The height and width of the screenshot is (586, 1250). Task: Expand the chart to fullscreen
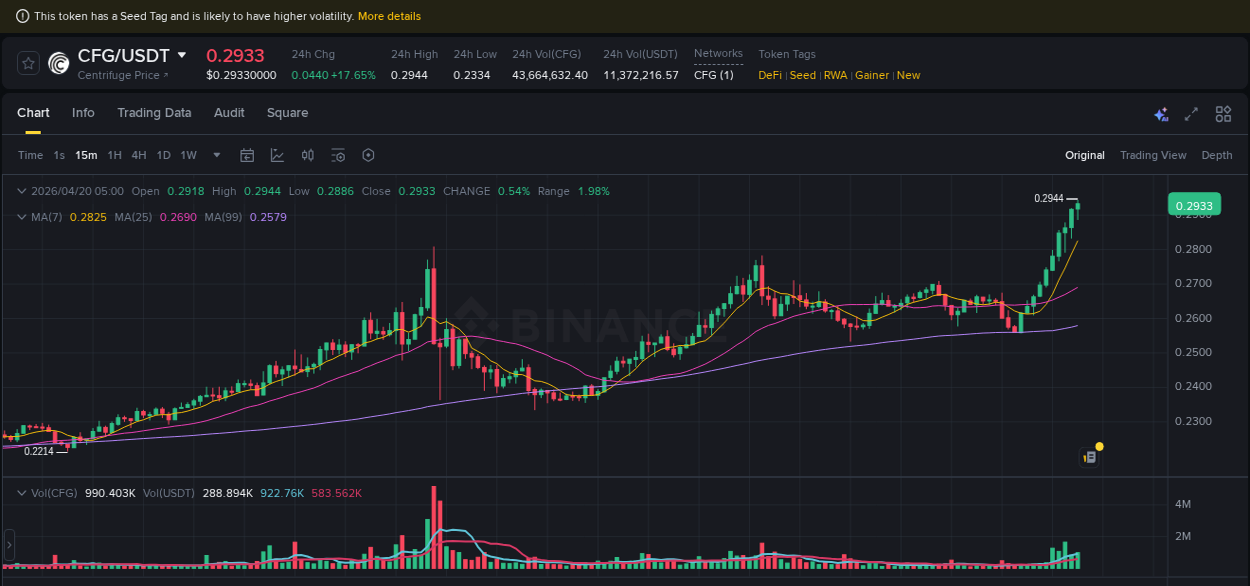1191,114
